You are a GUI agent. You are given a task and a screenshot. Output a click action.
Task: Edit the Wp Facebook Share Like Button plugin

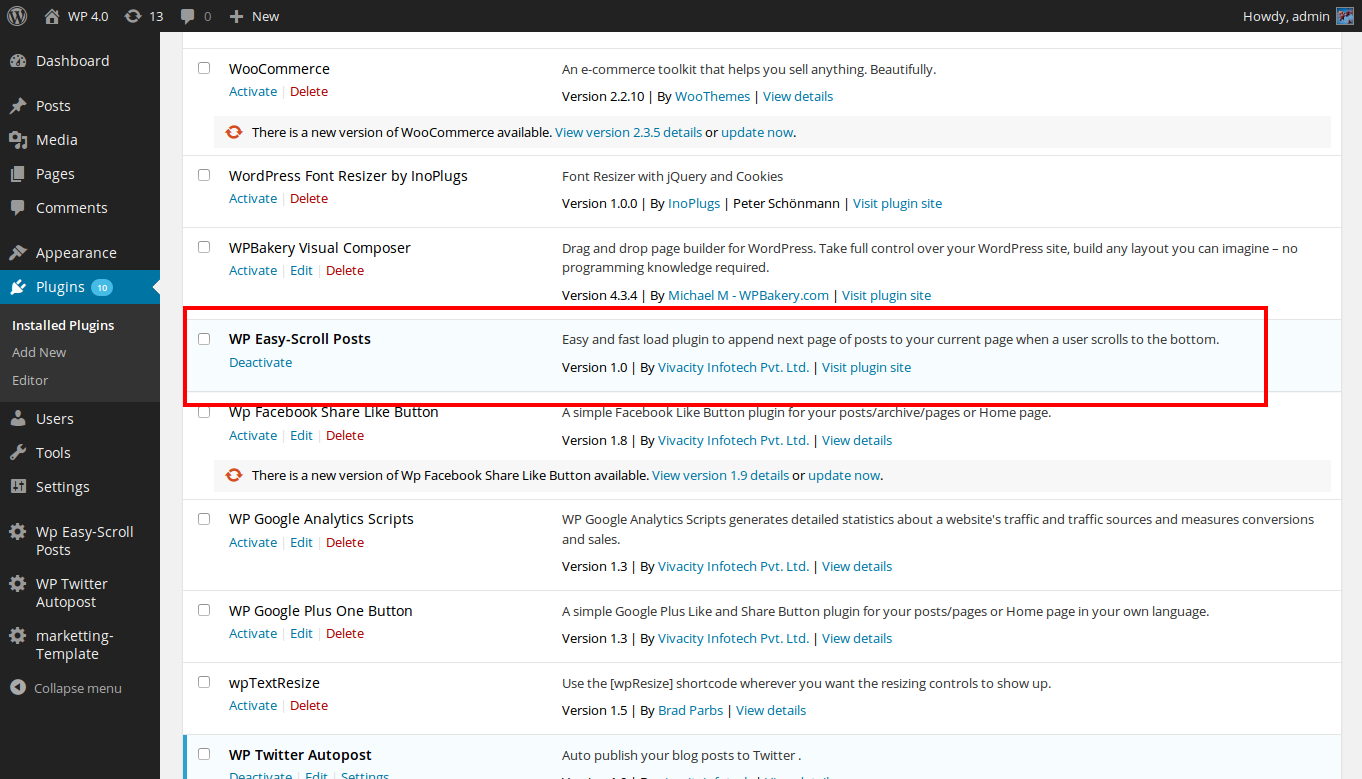pos(301,435)
